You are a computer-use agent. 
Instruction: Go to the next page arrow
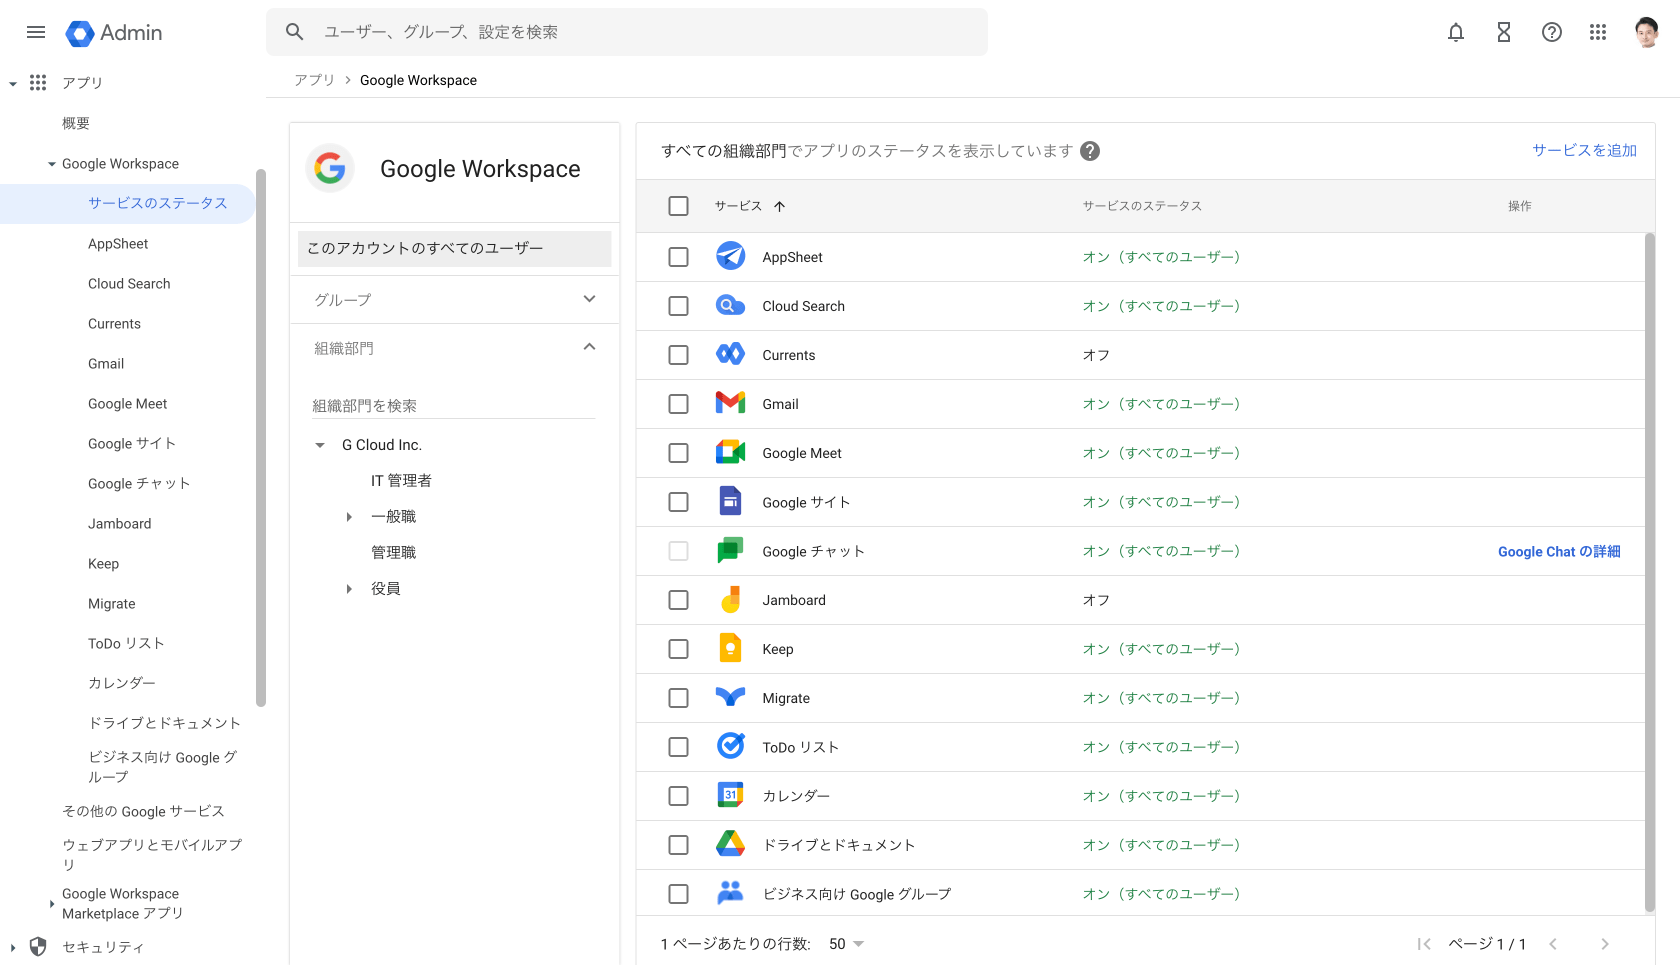point(1605,944)
